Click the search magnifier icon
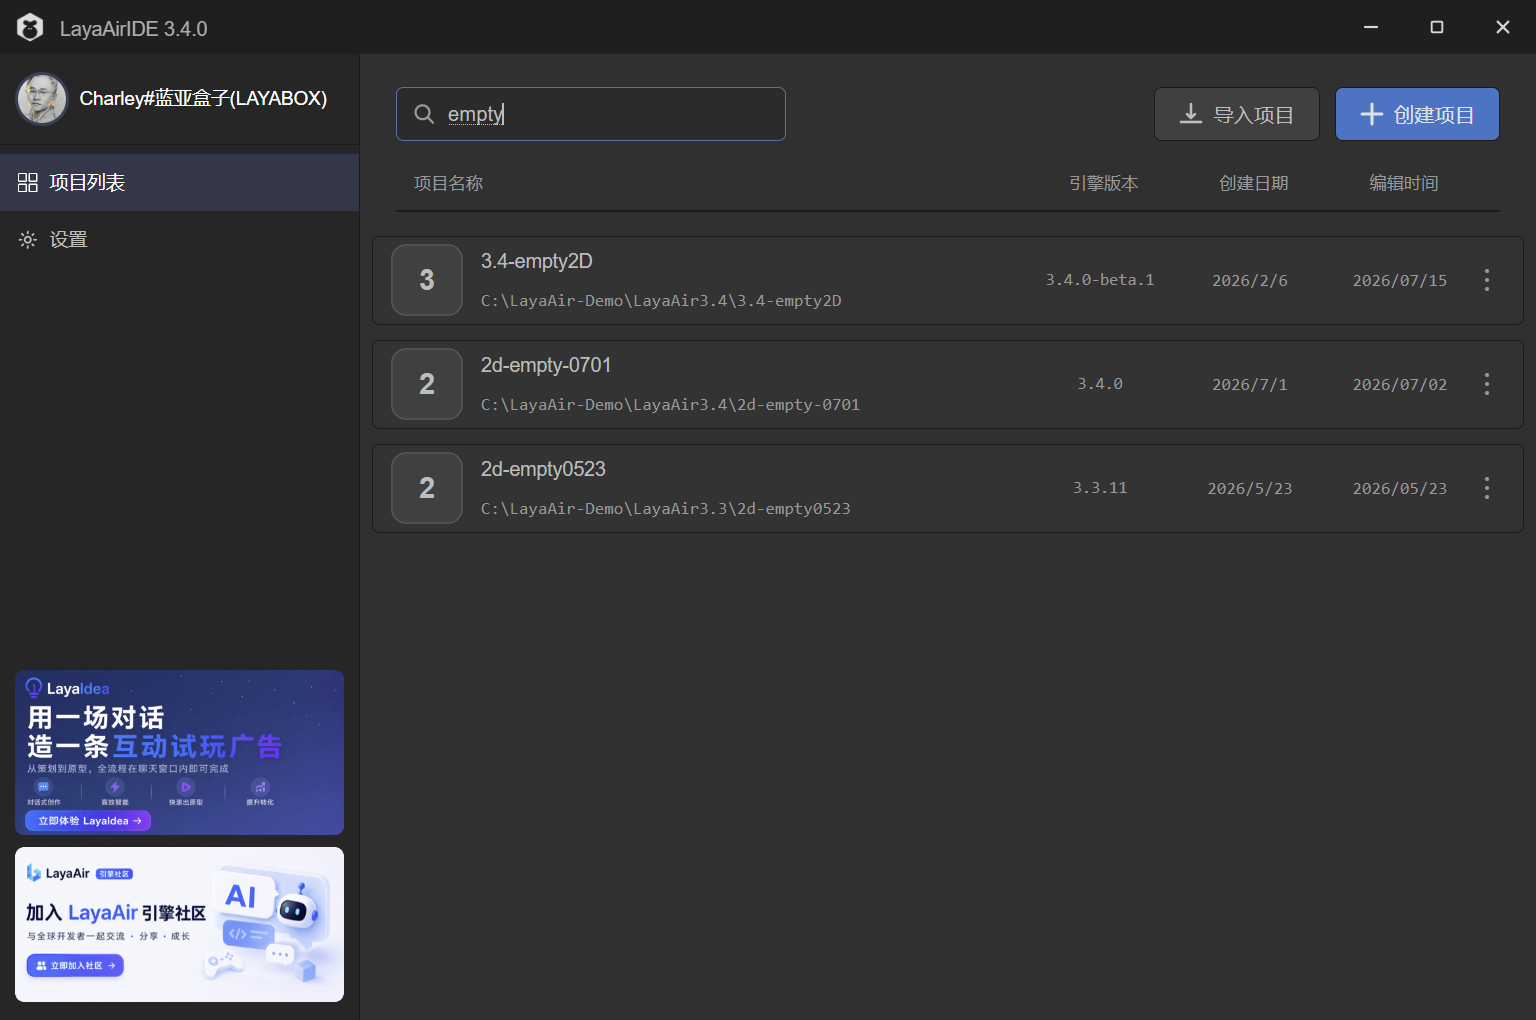This screenshot has width=1536, height=1020. click(424, 114)
